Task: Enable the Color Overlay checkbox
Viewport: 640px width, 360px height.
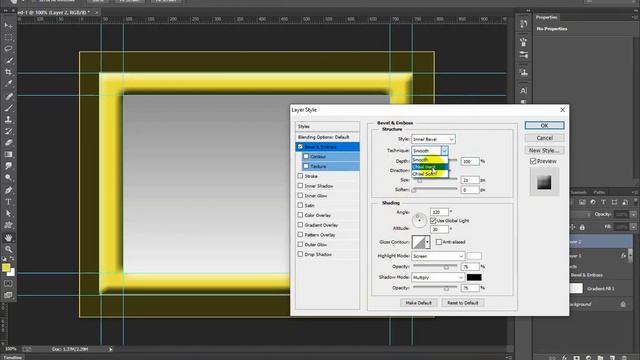Action: click(x=300, y=215)
